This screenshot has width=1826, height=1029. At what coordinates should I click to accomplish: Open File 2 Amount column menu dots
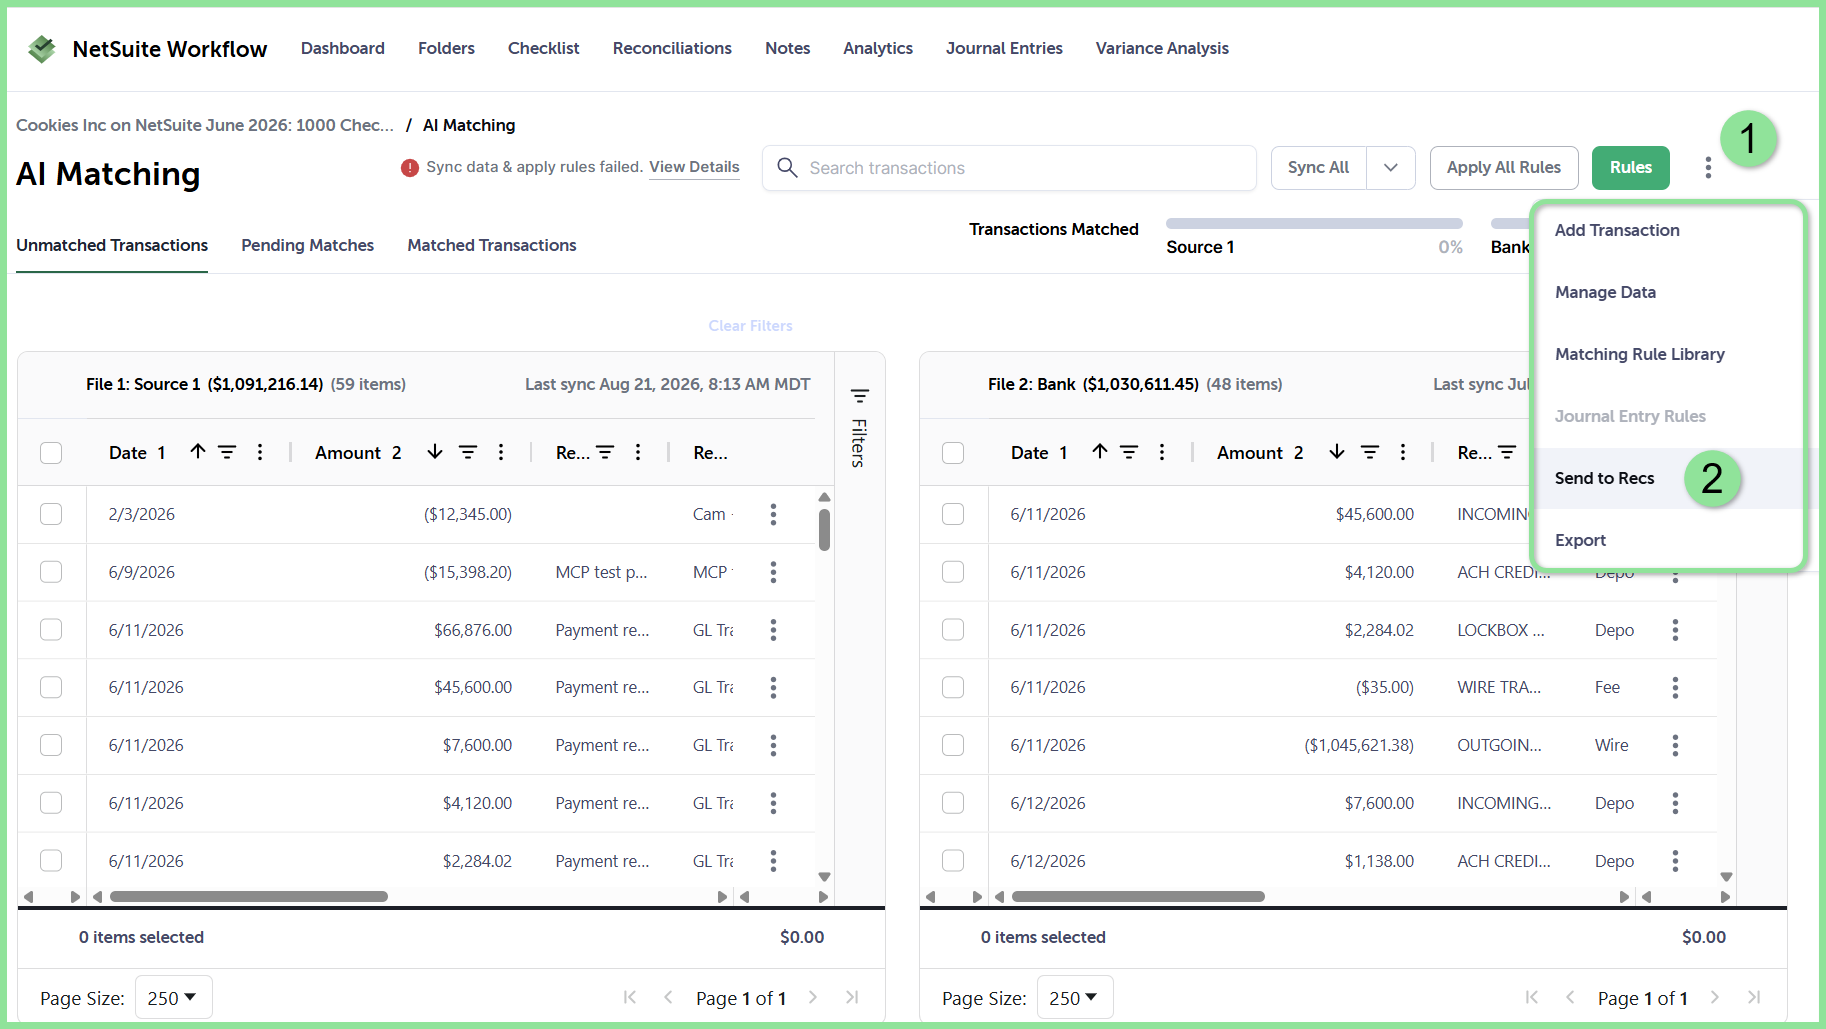[1403, 452]
